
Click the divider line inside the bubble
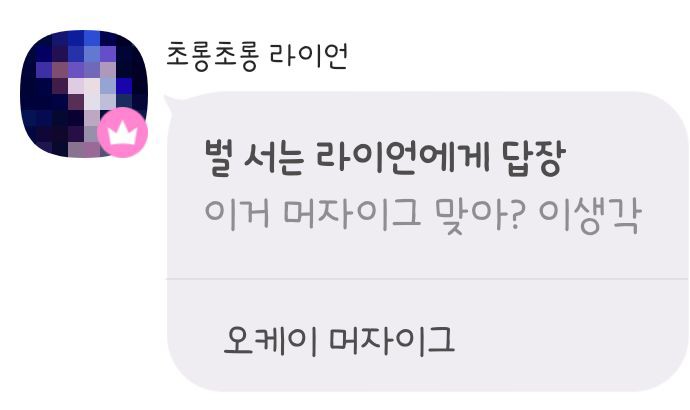click(x=427, y=278)
